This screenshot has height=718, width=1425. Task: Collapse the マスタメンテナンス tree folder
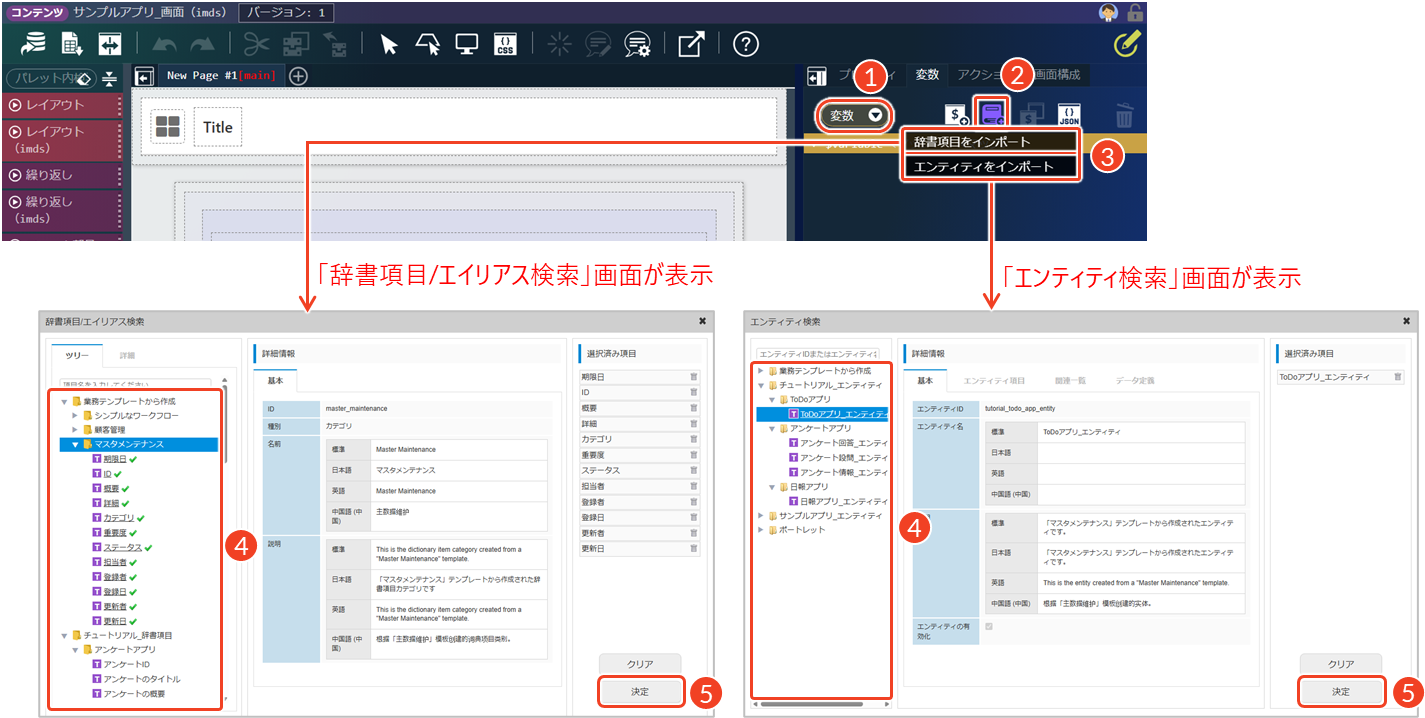[75, 444]
